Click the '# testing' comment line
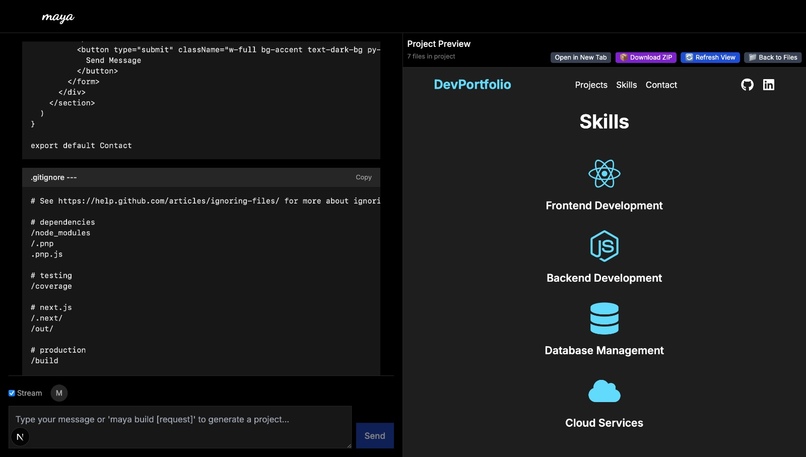Viewport: 806px width, 457px height. [x=51, y=276]
